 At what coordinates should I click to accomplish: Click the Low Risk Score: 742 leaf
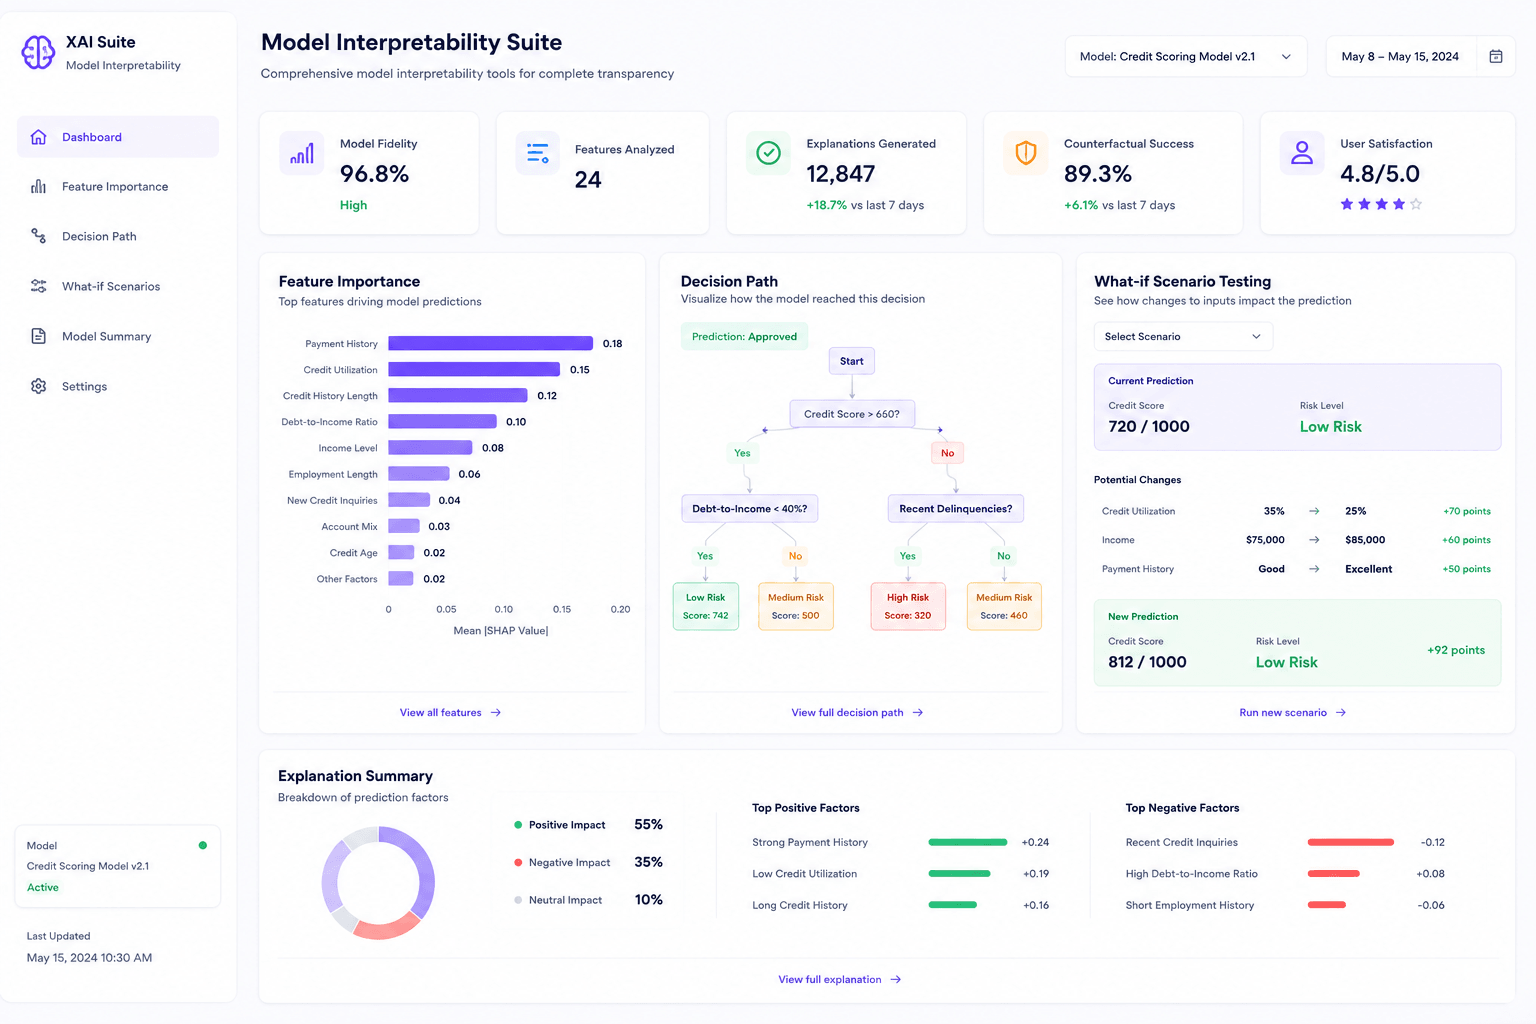pos(706,607)
